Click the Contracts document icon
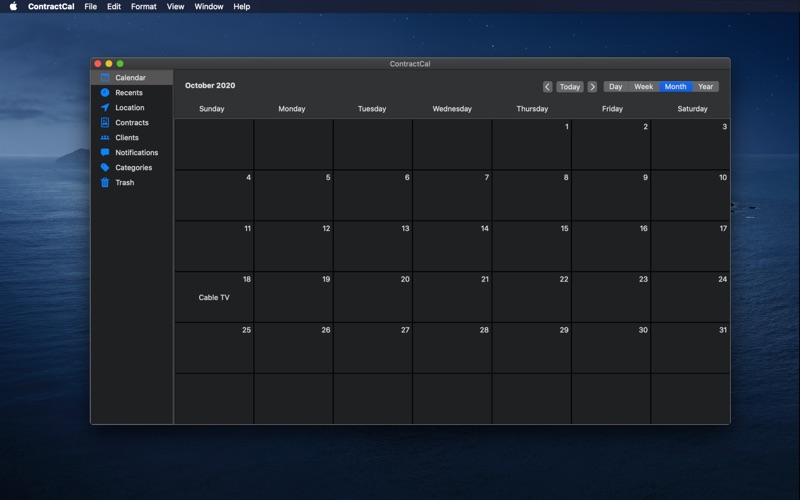 point(105,122)
